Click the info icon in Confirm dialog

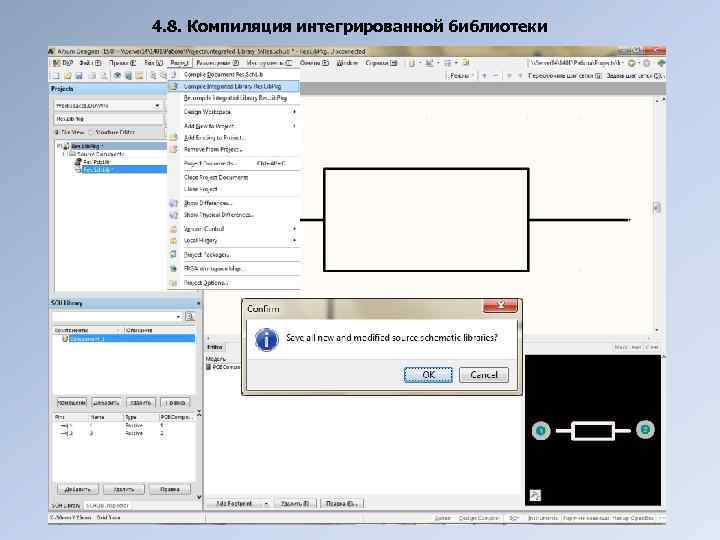tap(267, 340)
